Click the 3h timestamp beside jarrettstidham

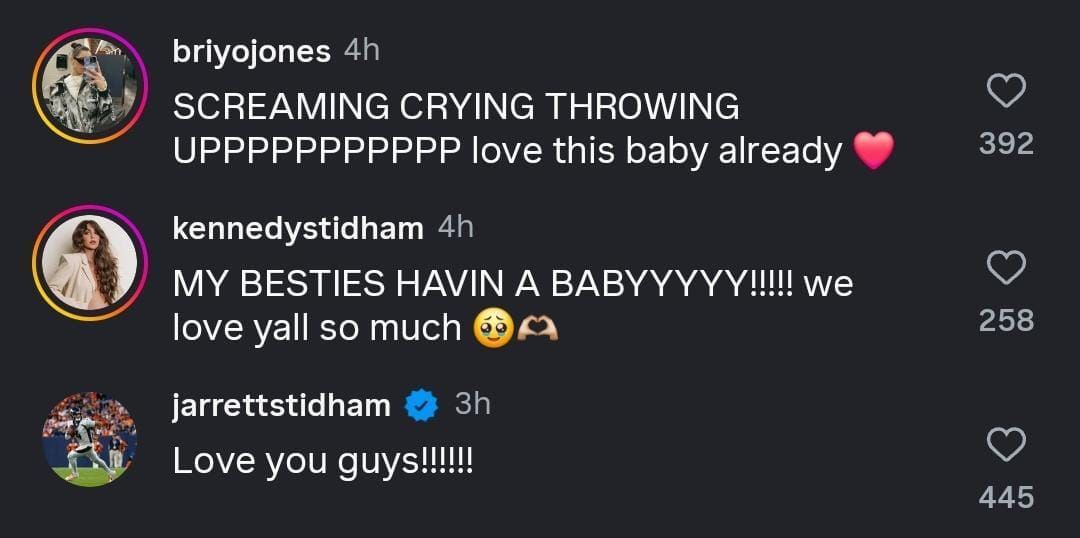pos(472,404)
